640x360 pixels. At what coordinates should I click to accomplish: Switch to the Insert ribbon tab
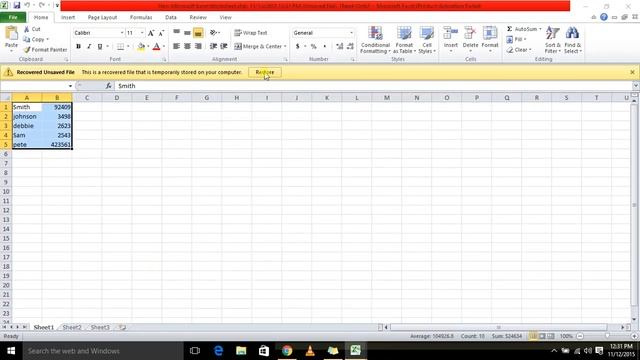coord(68,18)
